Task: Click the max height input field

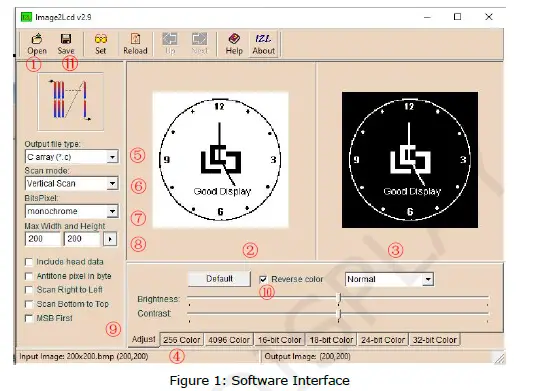Action: pyautogui.click(x=82, y=239)
